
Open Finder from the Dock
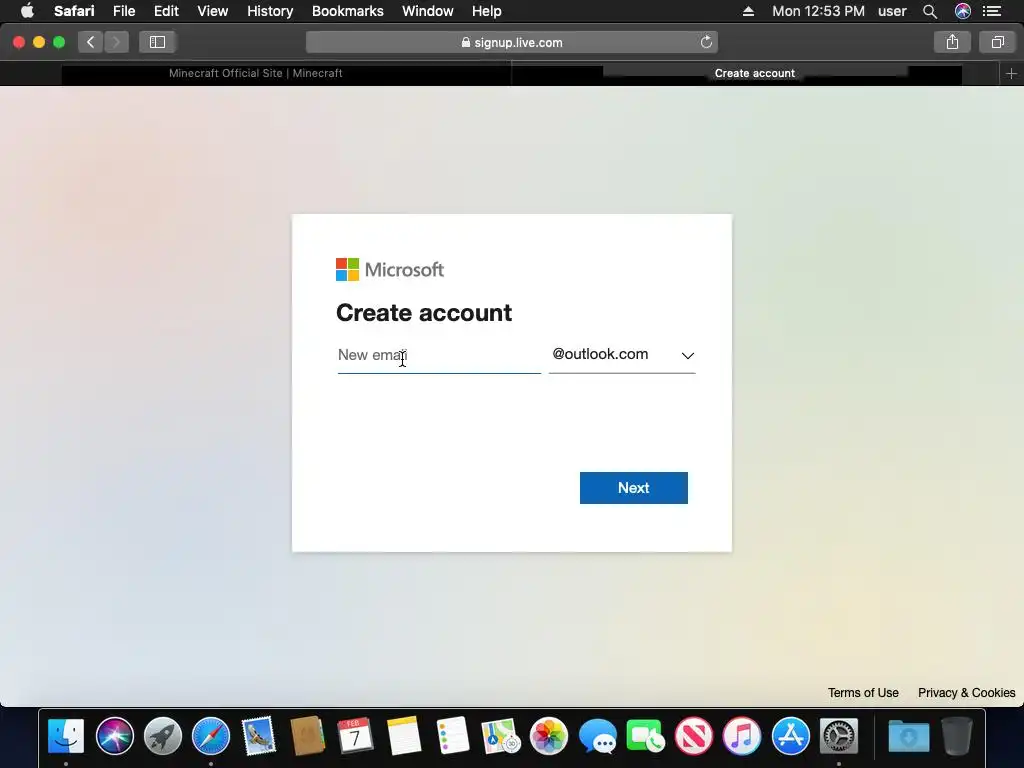[x=66, y=736]
